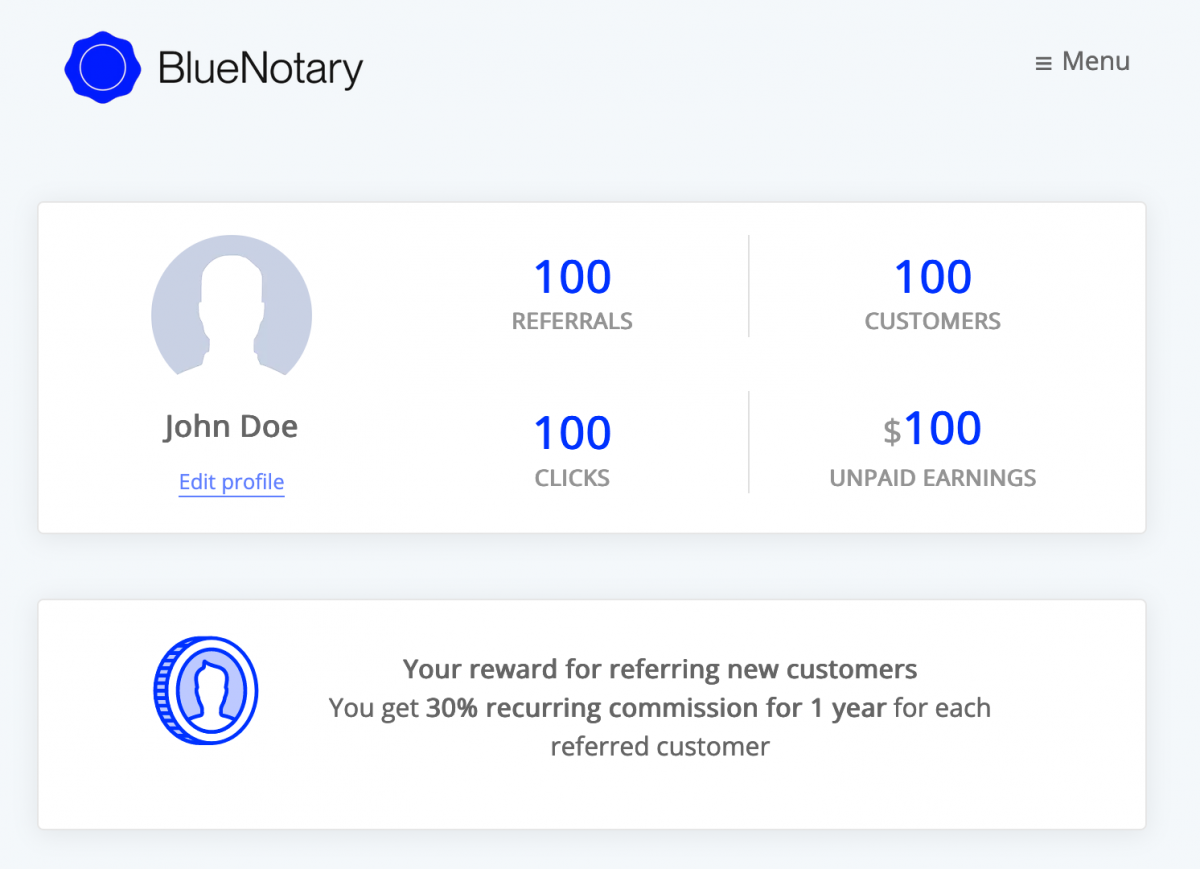This screenshot has height=869, width=1200.
Task: Click the Menu label text
Action: pos(1096,61)
